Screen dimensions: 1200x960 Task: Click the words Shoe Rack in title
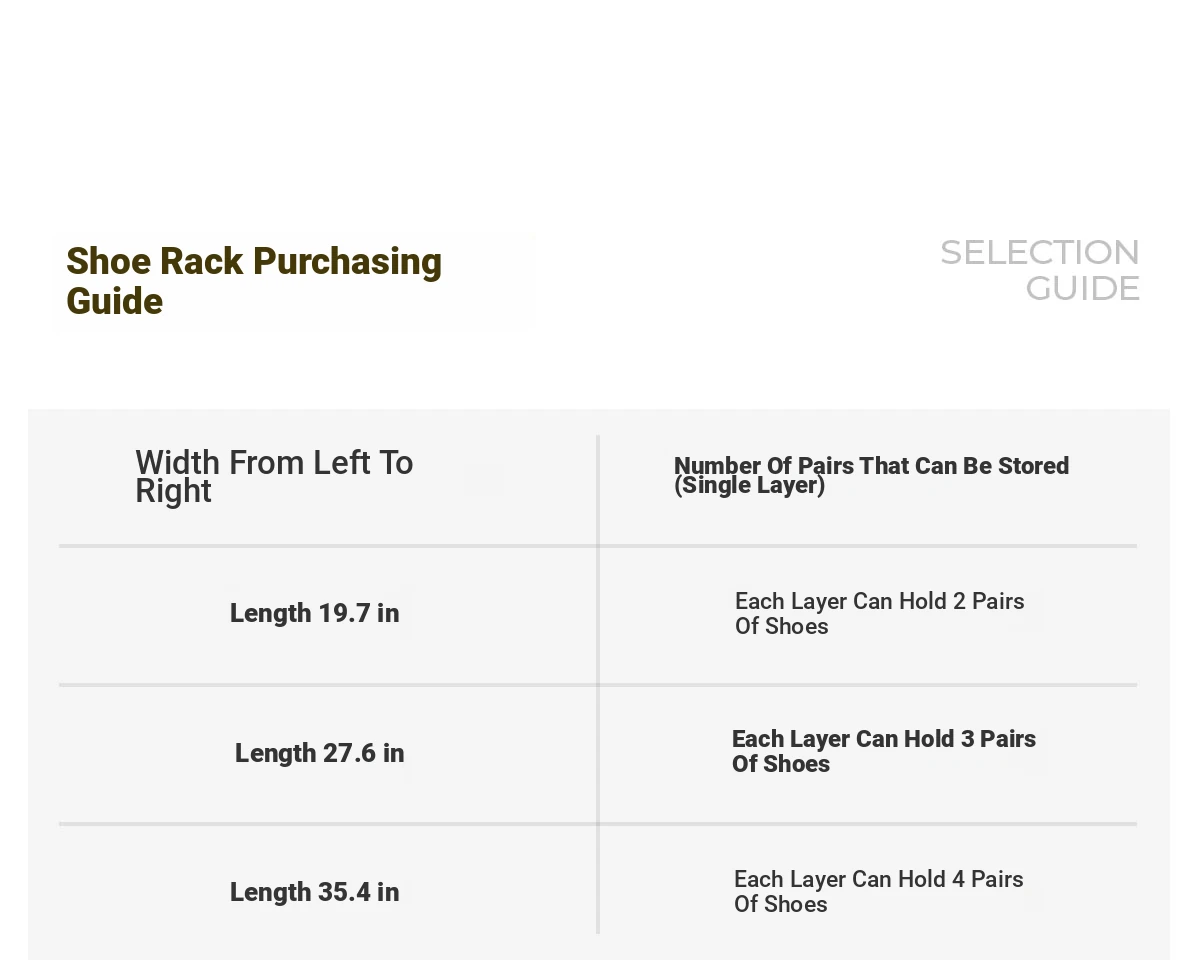point(154,261)
